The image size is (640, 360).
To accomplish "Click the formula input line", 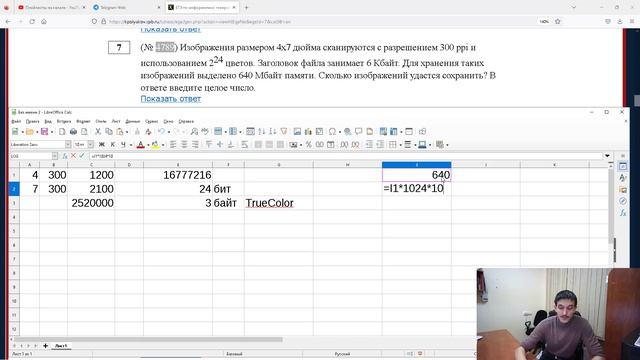I will 345,156.
